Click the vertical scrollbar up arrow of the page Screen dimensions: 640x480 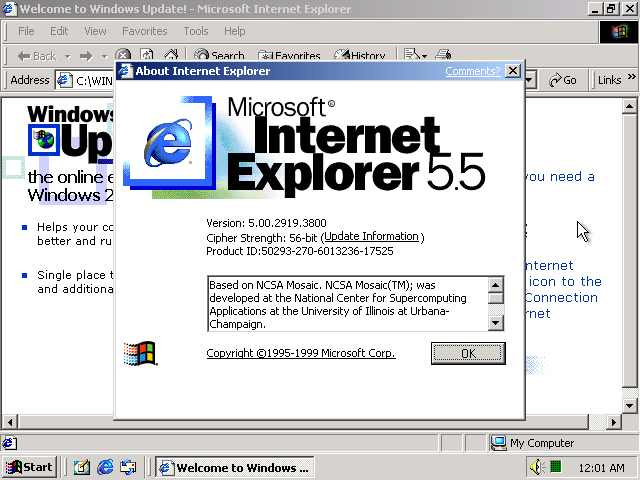coord(629,107)
